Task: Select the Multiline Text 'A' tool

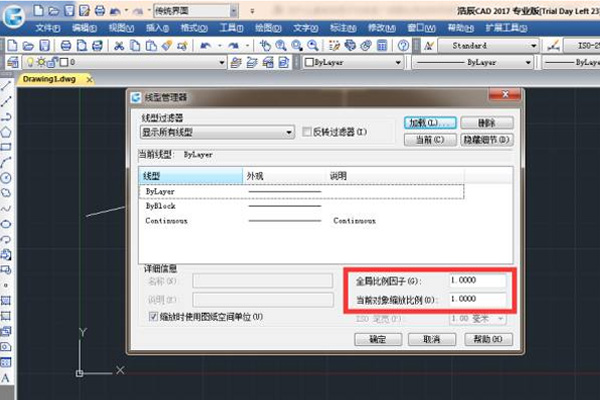Action: 6,379
